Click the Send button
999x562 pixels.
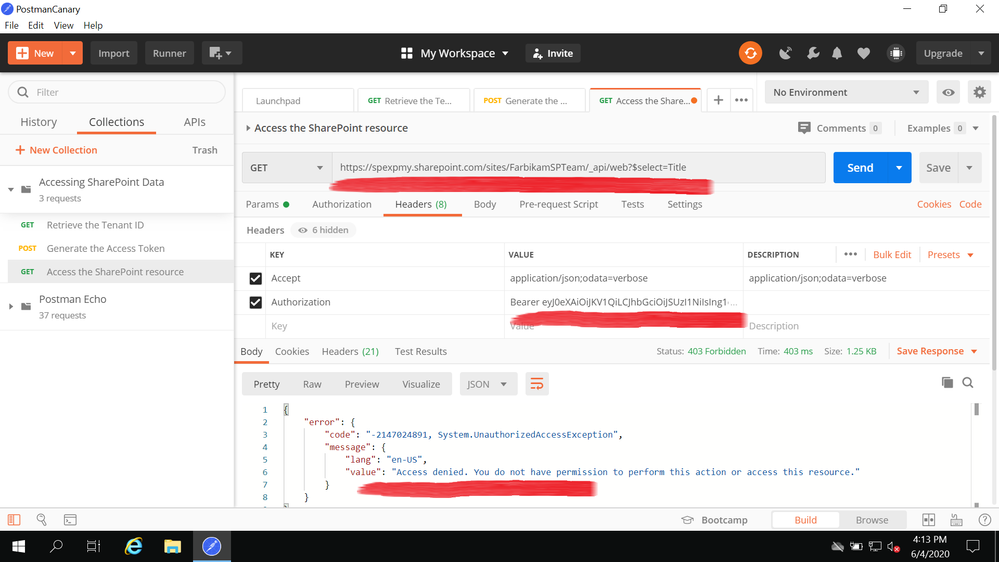[x=860, y=168]
